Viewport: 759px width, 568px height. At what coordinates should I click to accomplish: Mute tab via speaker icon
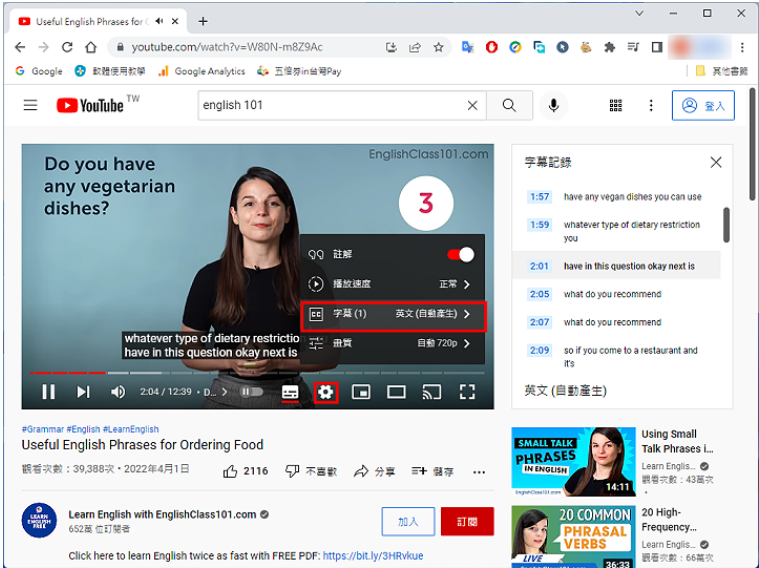[159, 21]
